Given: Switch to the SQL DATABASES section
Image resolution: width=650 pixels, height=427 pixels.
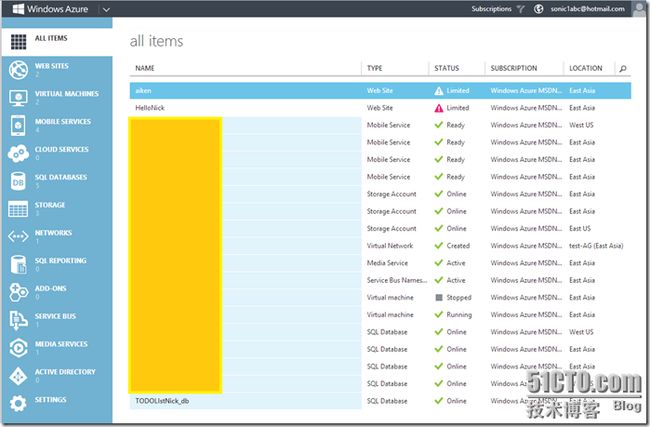Looking at the screenshot, I should click(61, 177).
